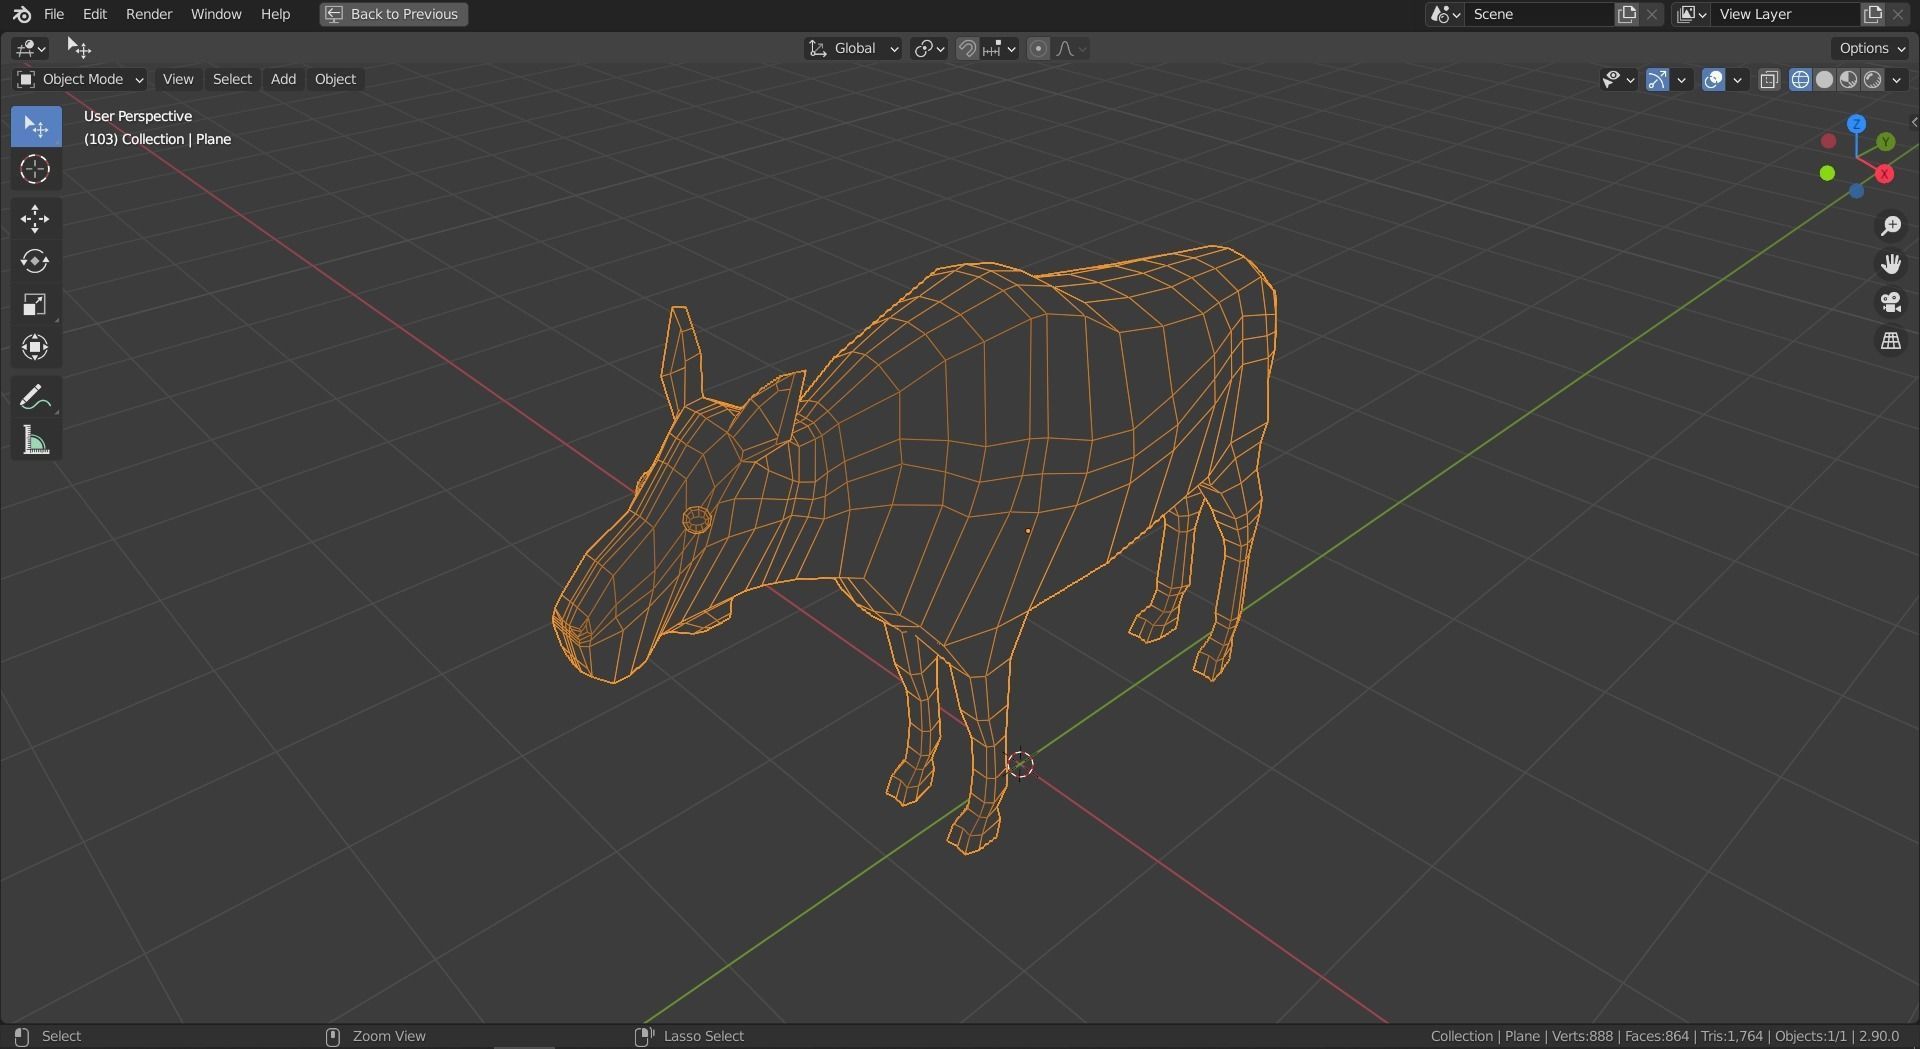Viewport: 1920px width, 1049px height.
Task: Open Object Mode dropdown
Action: pyautogui.click(x=80, y=79)
